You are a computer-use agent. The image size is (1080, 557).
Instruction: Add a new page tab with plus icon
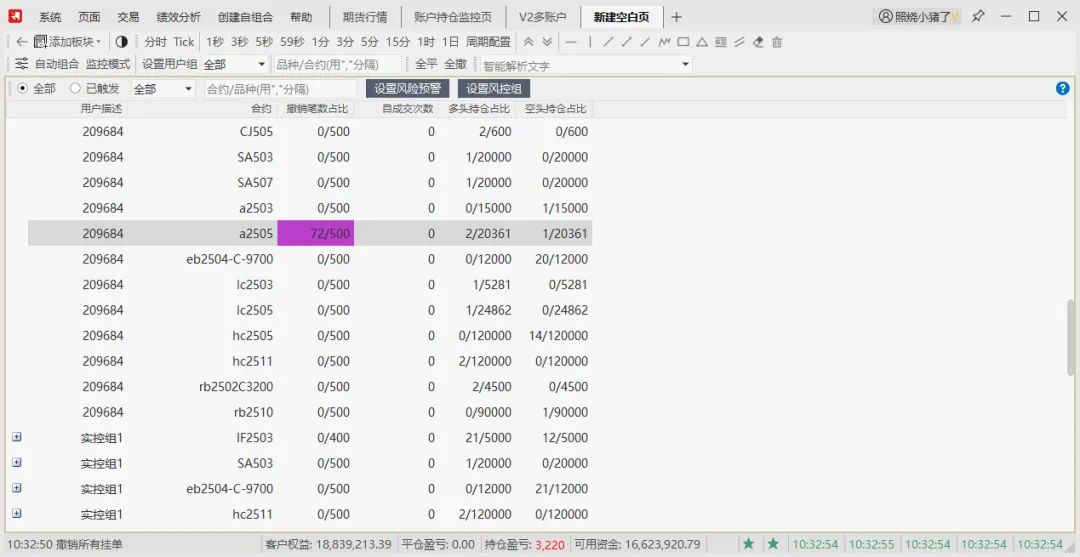pyautogui.click(x=676, y=17)
